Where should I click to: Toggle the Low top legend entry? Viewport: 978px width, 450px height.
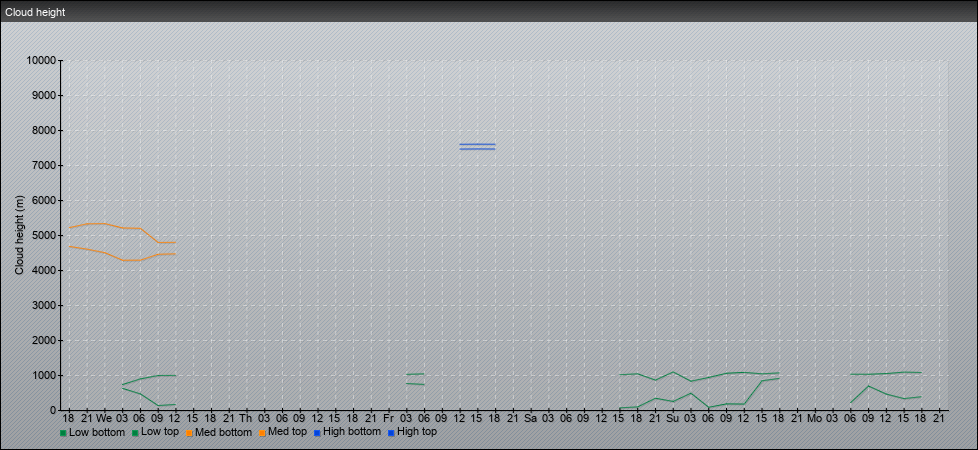(x=155, y=432)
